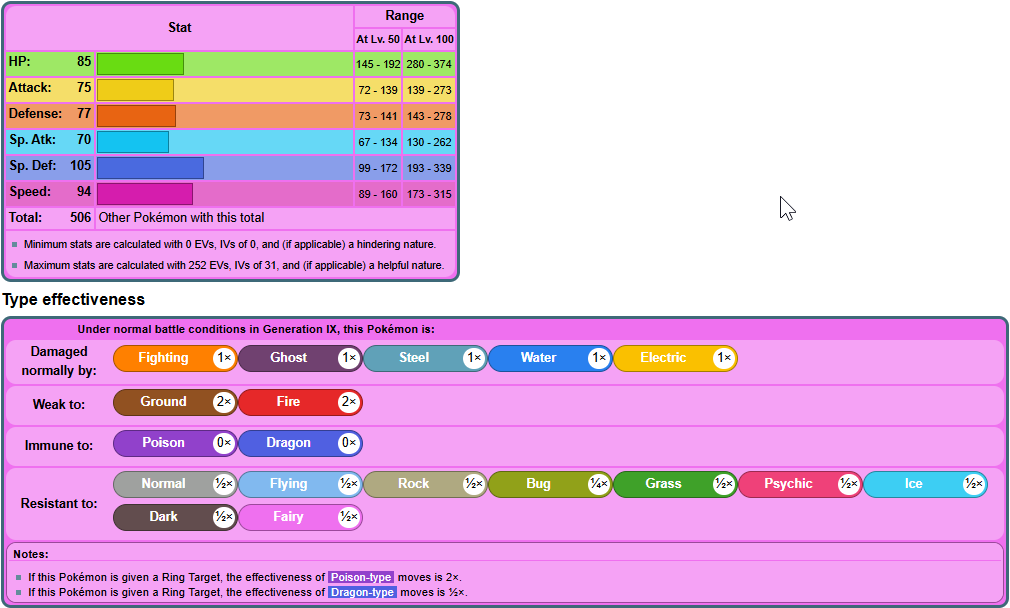The image size is (1010, 608).
Task: Open the Flying type resistance badge
Action: tap(300, 484)
